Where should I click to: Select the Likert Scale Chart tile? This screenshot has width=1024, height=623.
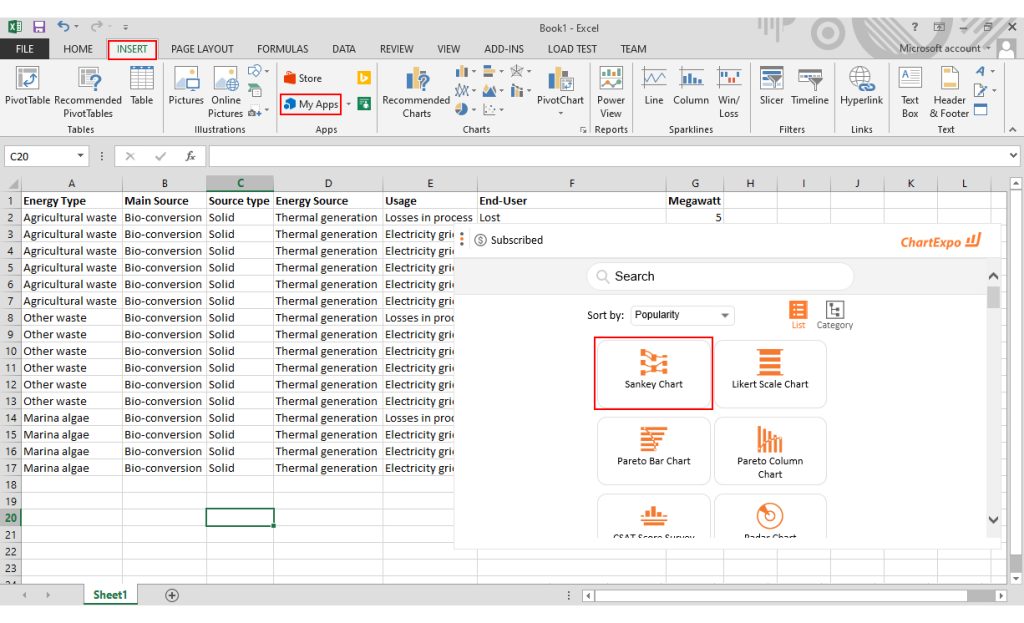[x=770, y=372]
